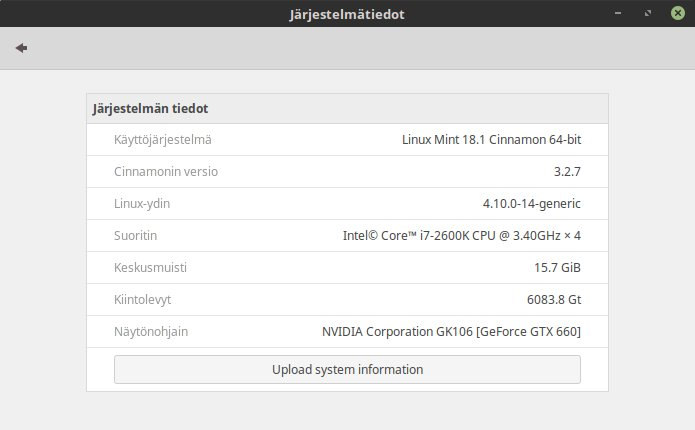This screenshot has height=430, width=695.
Task: Click the 15.7 GiB memory value
Action: coord(557,268)
